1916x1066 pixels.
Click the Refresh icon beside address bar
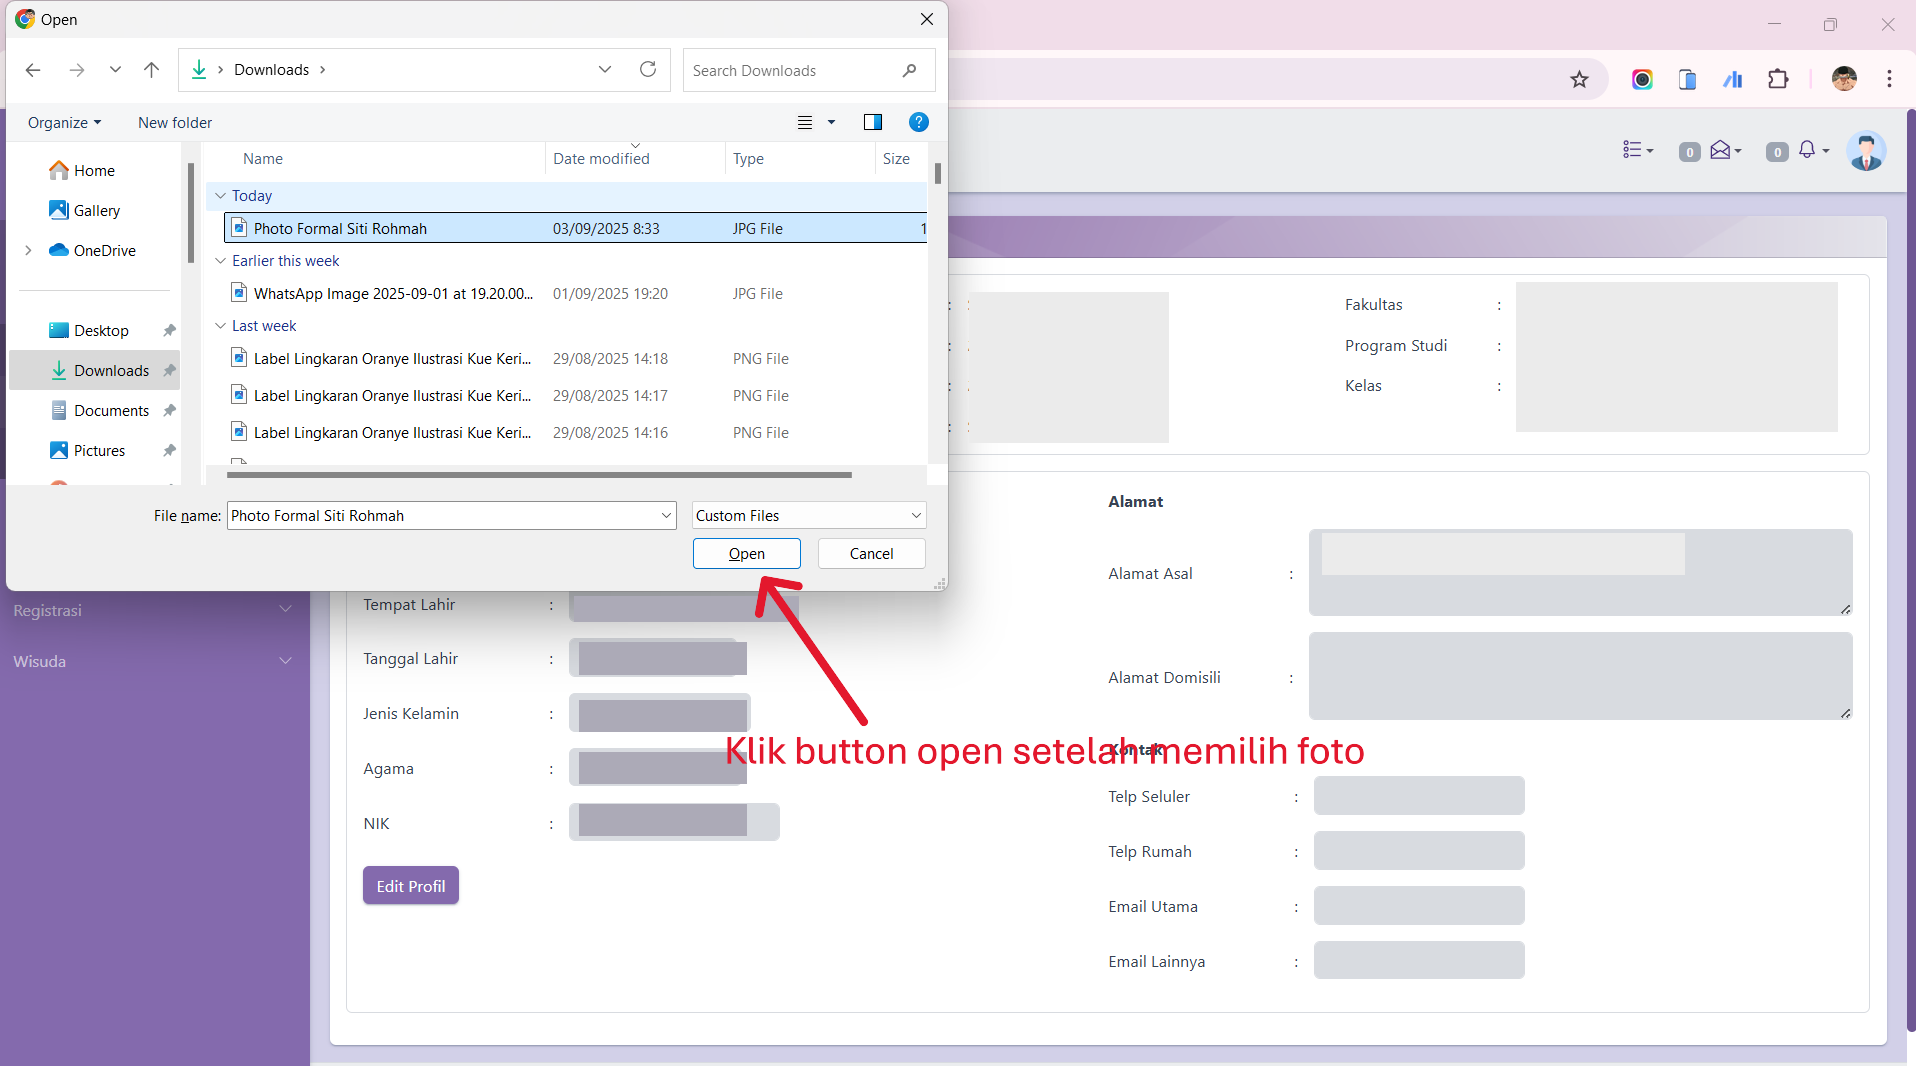(648, 70)
